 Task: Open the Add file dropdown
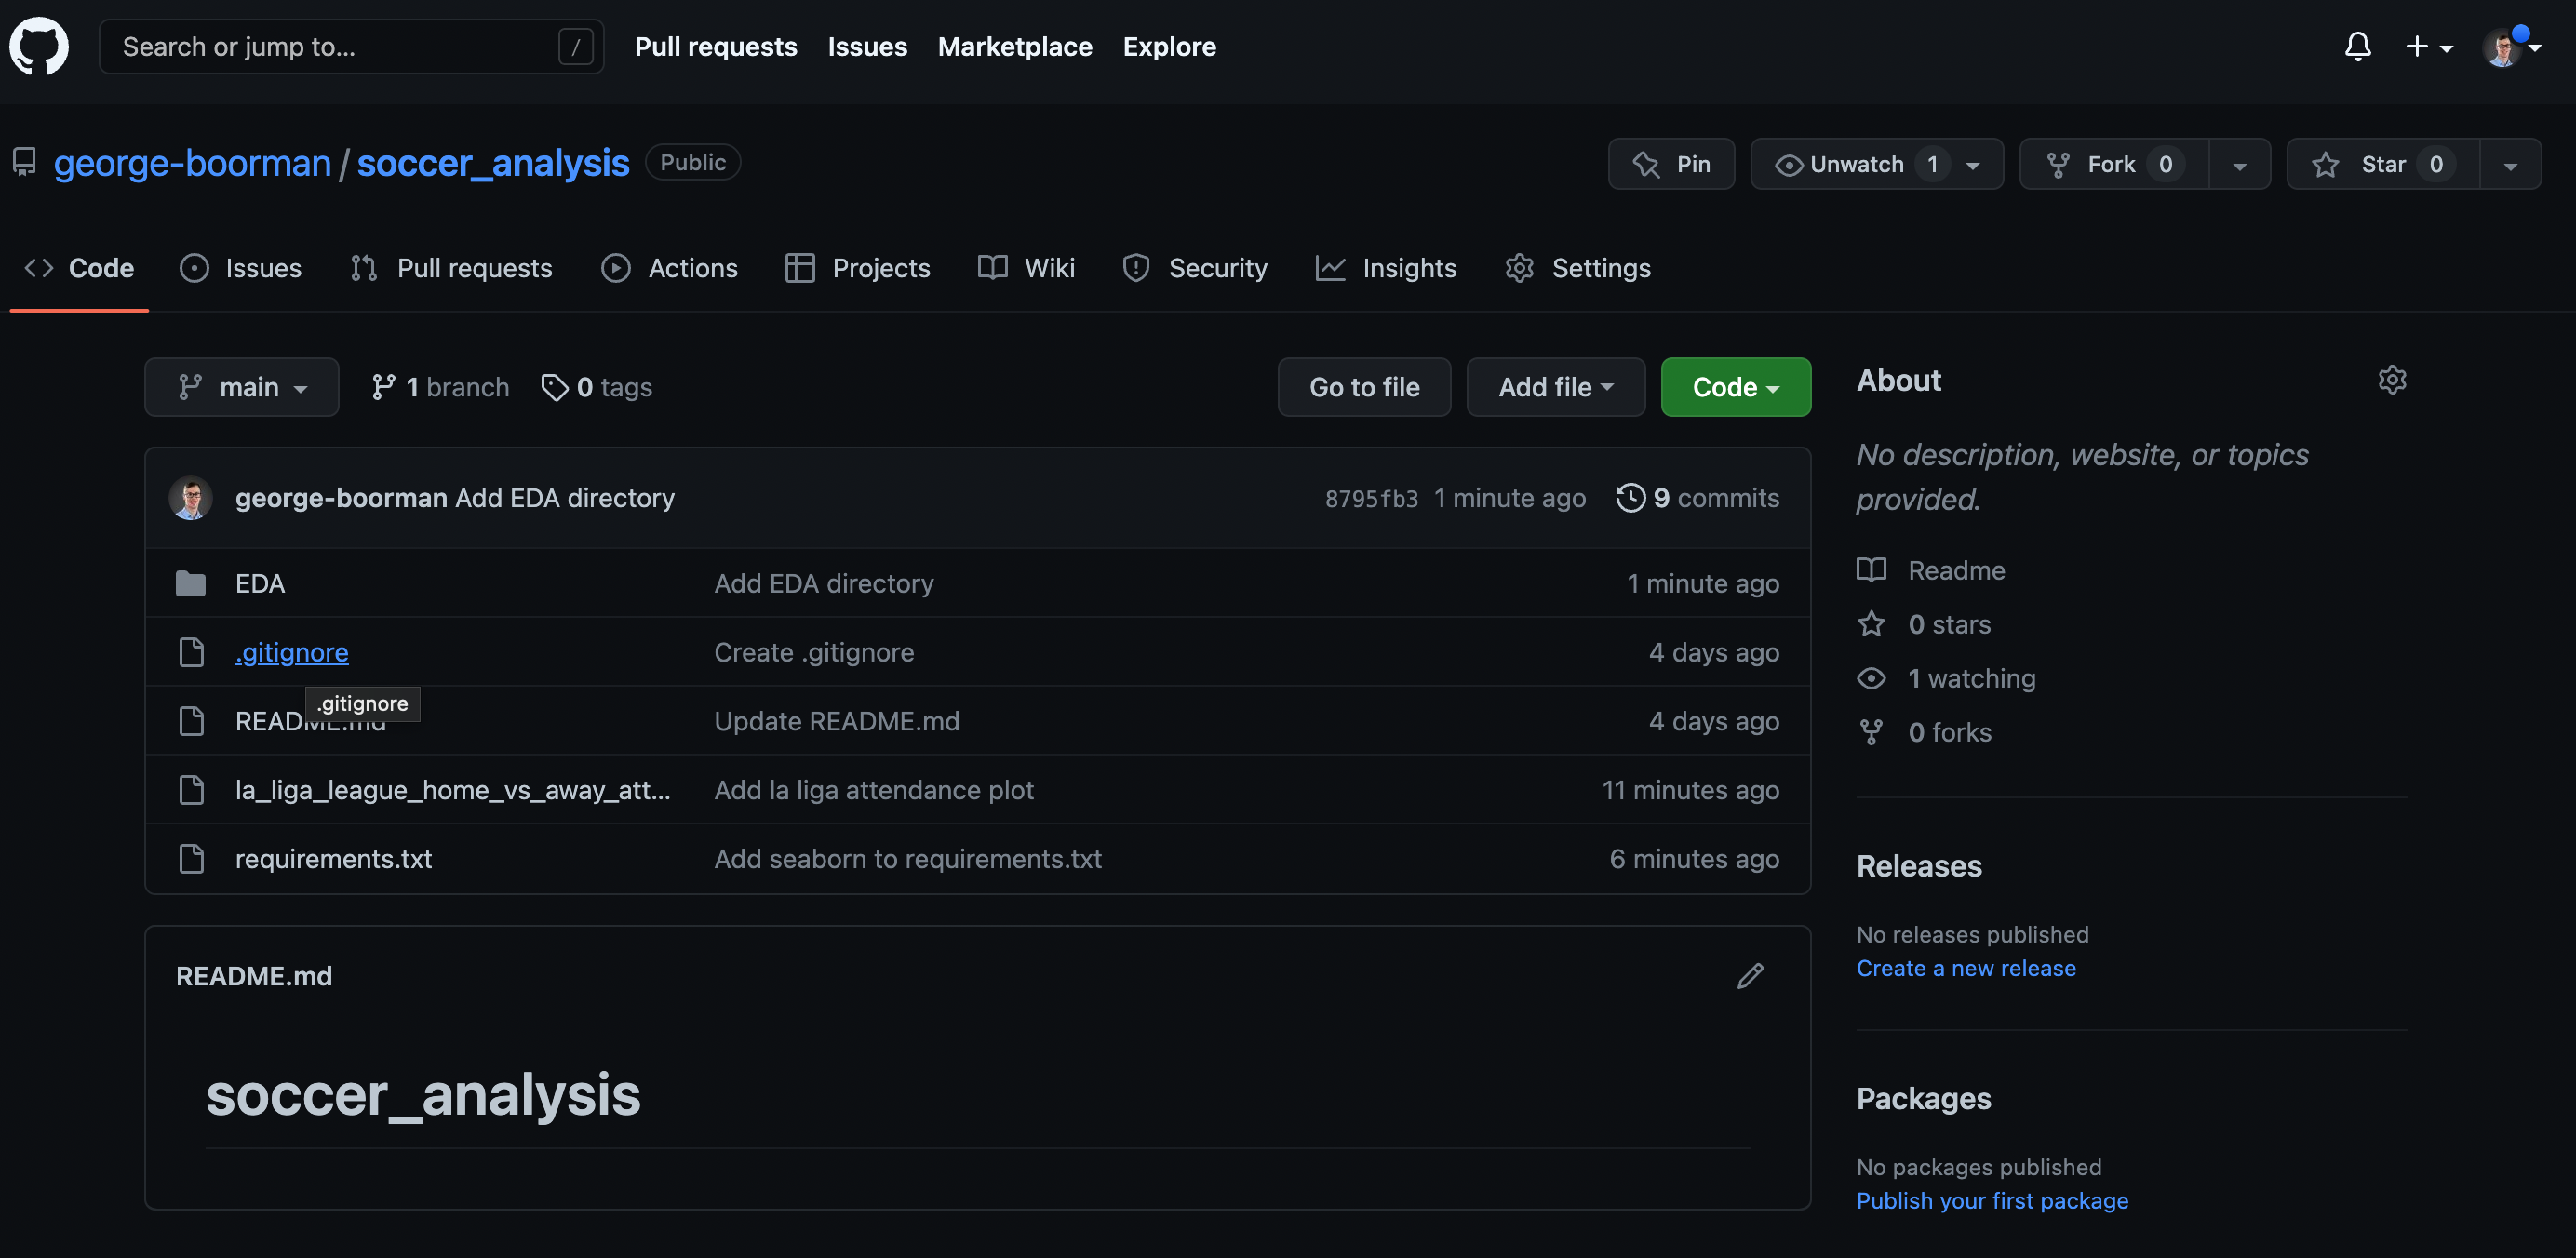coord(1555,387)
